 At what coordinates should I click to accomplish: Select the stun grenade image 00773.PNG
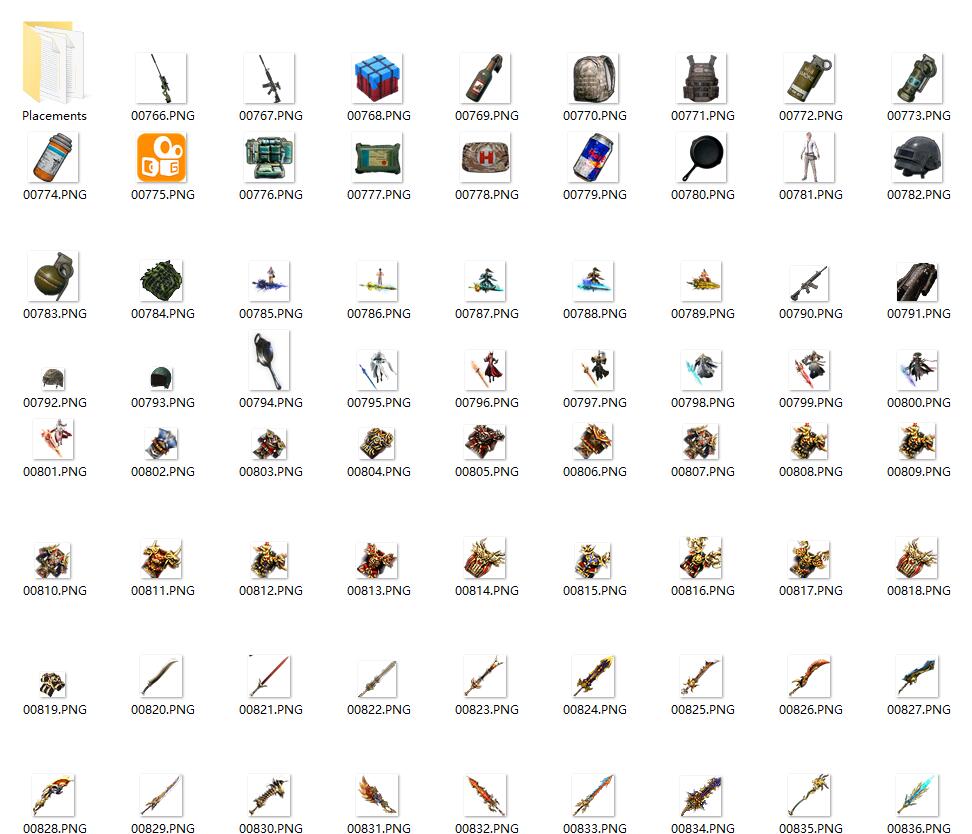(917, 78)
